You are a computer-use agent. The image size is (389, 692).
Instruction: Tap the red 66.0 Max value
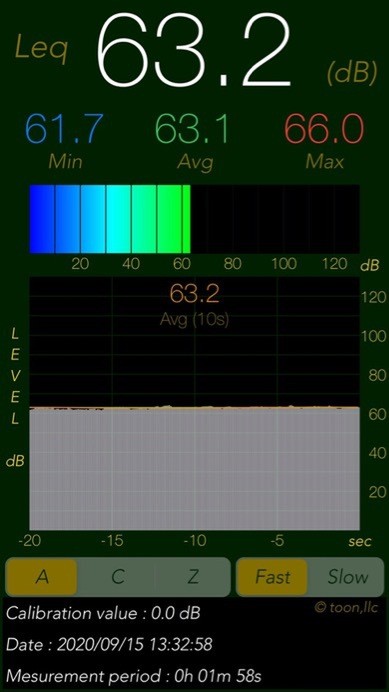325,129
